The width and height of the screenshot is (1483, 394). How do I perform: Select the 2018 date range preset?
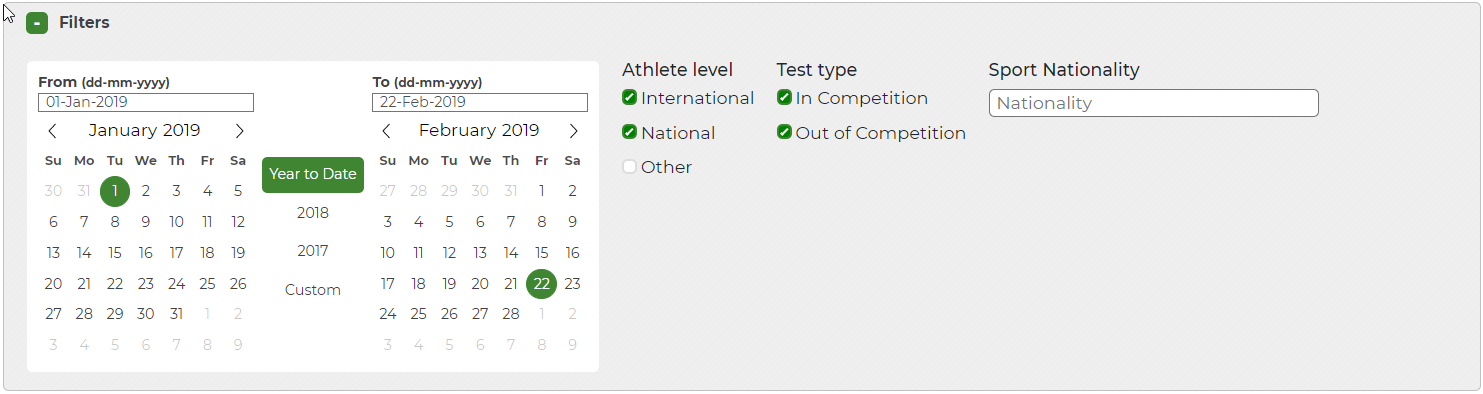click(313, 213)
